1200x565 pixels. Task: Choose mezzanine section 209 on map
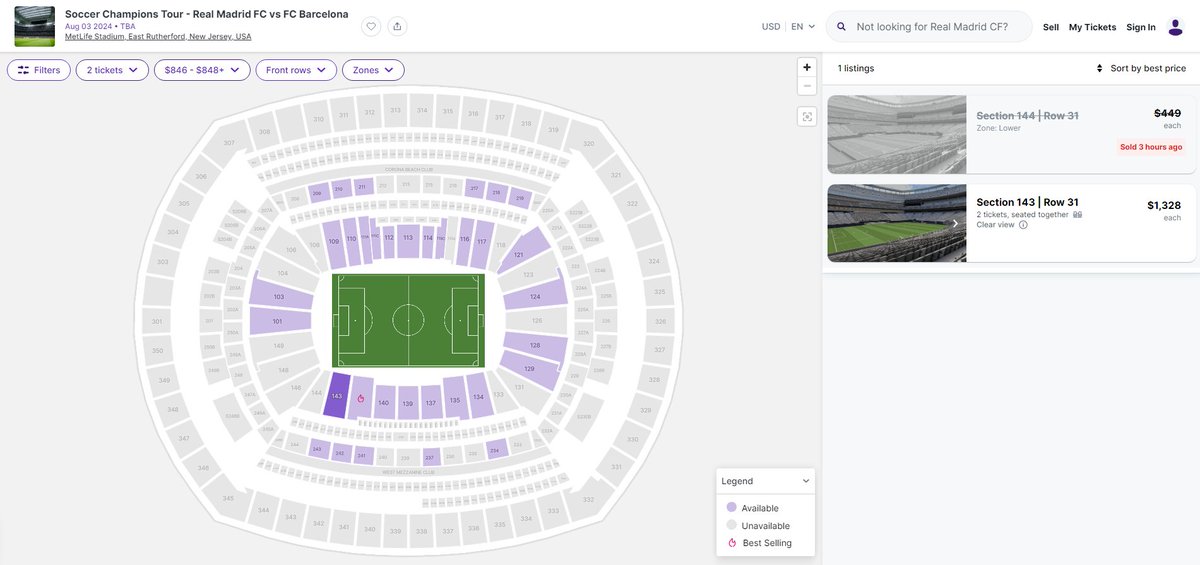pos(317,193)
